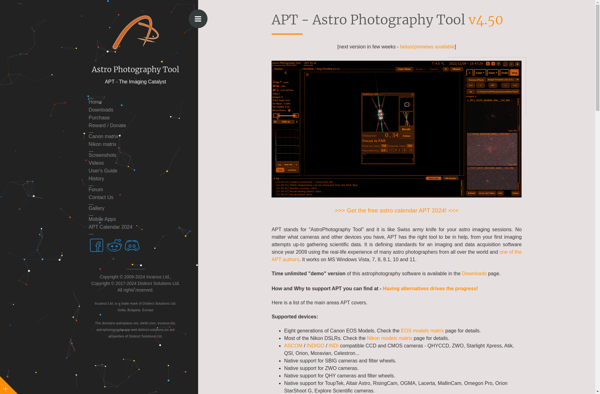Screen dimensions: 600x394
Task: Open the Discord server icon
Action: [x=132, y=246]
